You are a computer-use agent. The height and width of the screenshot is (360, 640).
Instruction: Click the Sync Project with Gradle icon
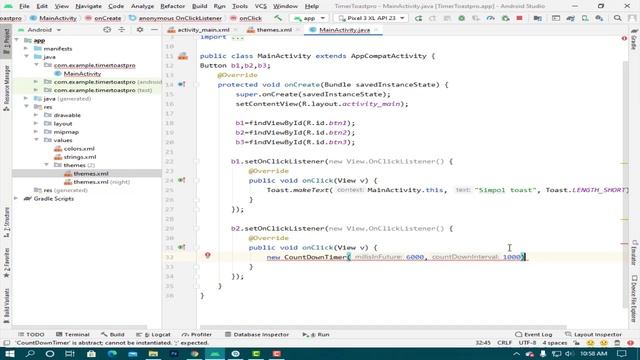571,18
